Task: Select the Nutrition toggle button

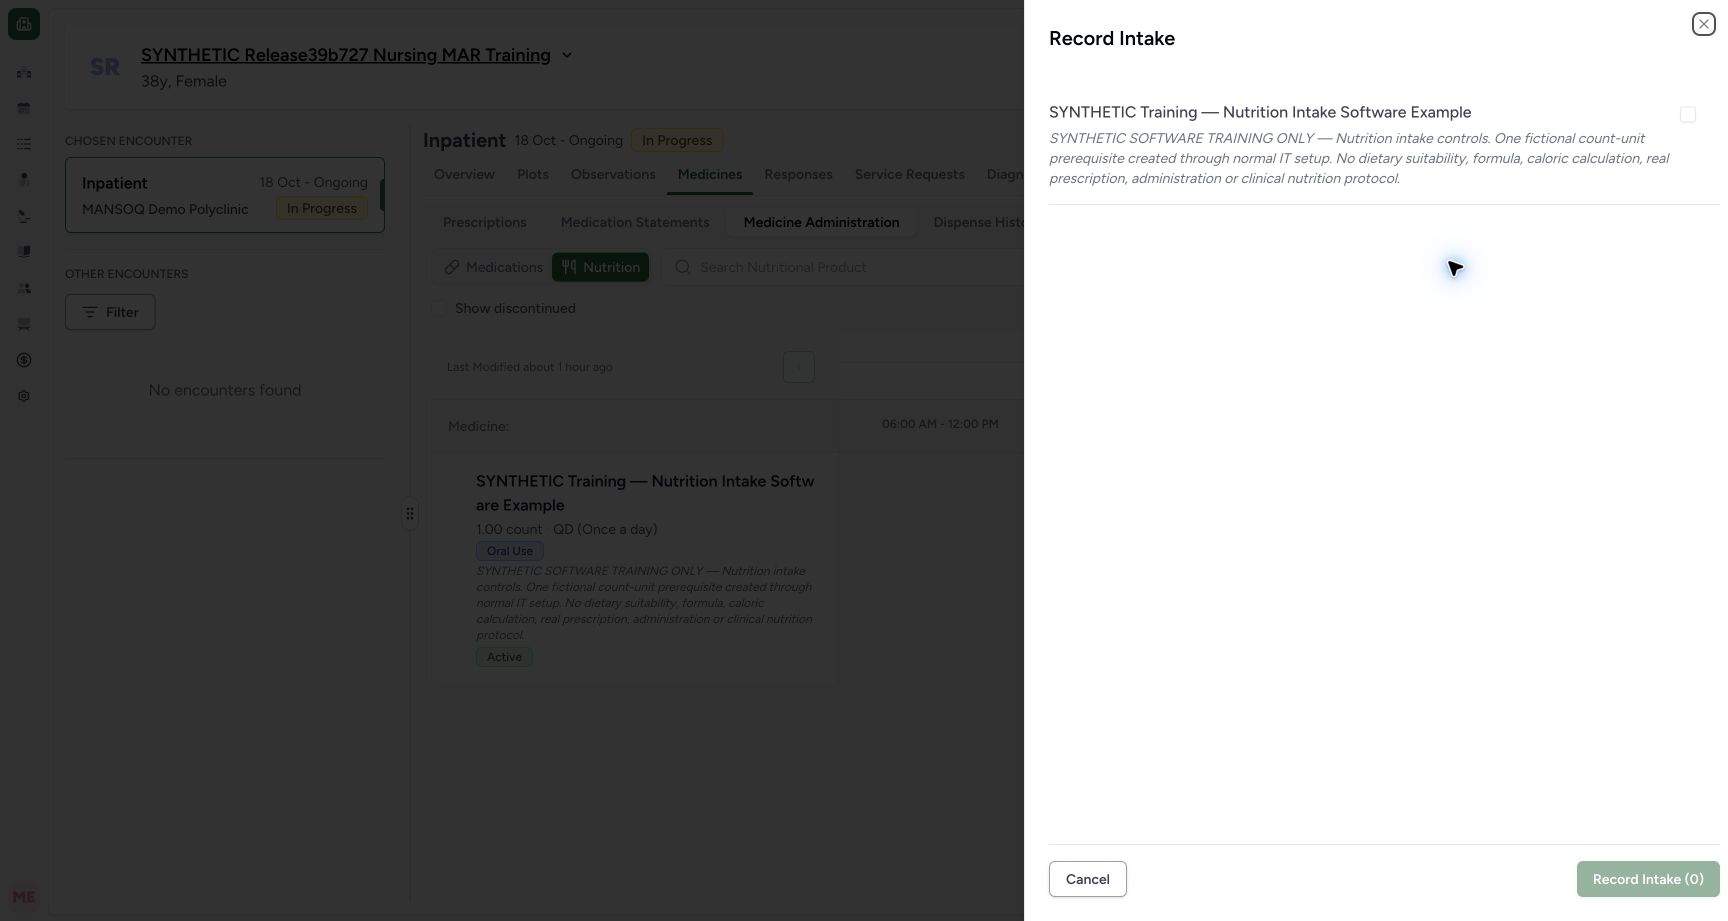Action: (x=600, y=267)
